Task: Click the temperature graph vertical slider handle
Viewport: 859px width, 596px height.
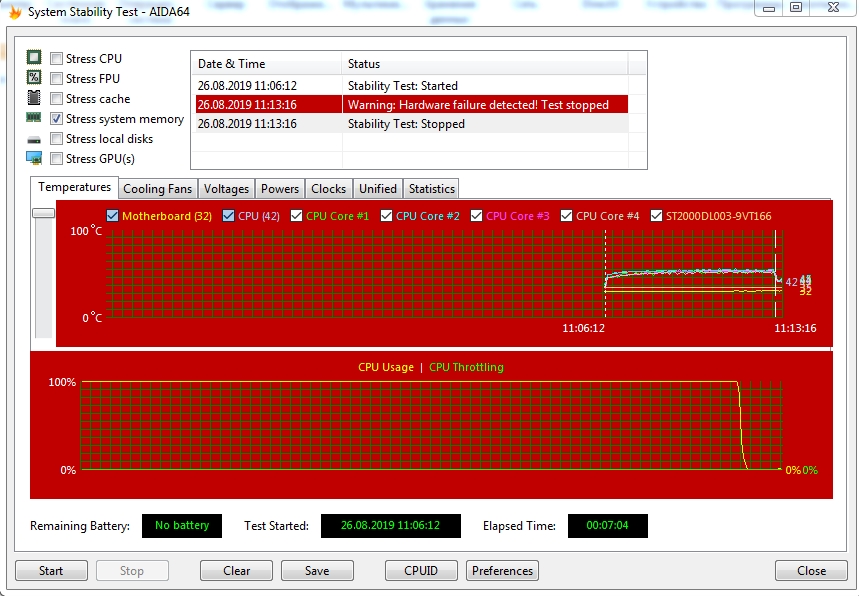Action: click(43, 213)
